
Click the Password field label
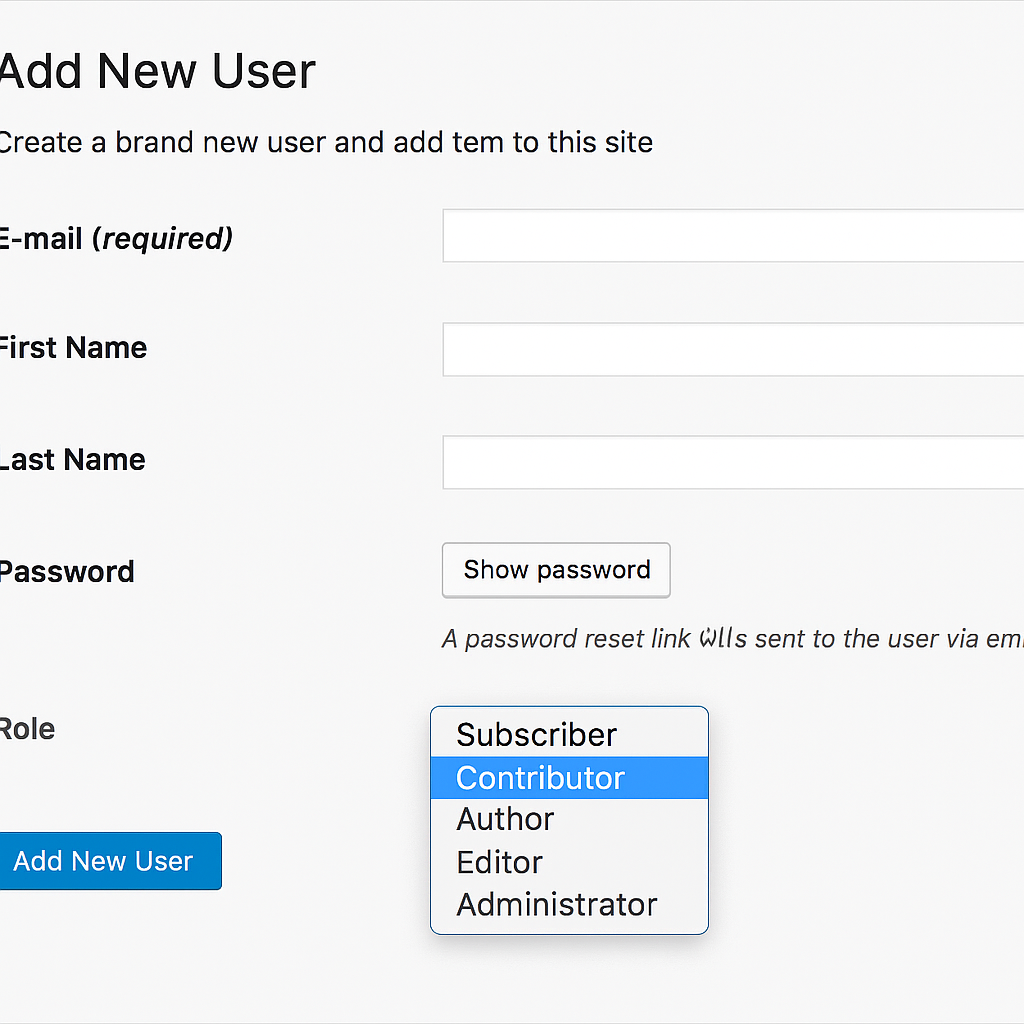66,572
